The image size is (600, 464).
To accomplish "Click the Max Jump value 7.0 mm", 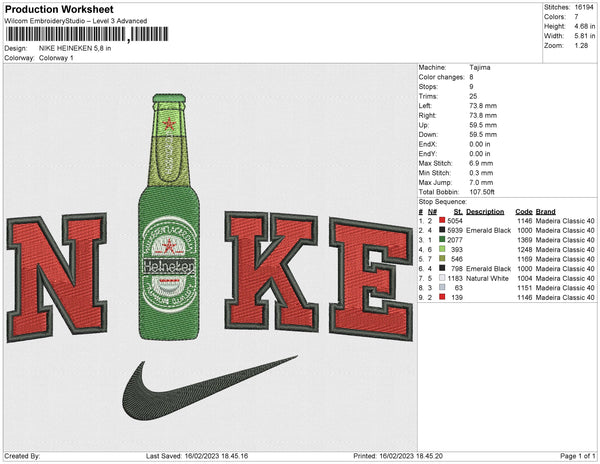I will point(481,182).
